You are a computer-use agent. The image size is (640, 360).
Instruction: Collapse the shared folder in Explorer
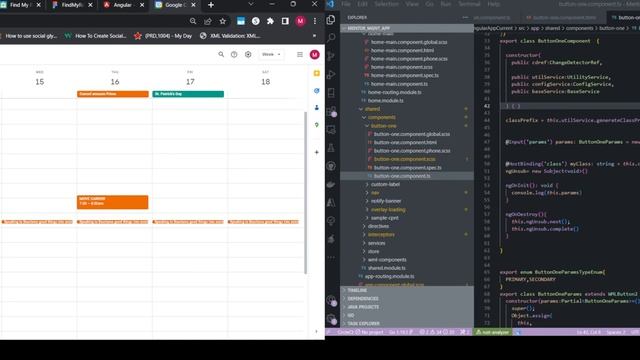(x=361, y=109)
